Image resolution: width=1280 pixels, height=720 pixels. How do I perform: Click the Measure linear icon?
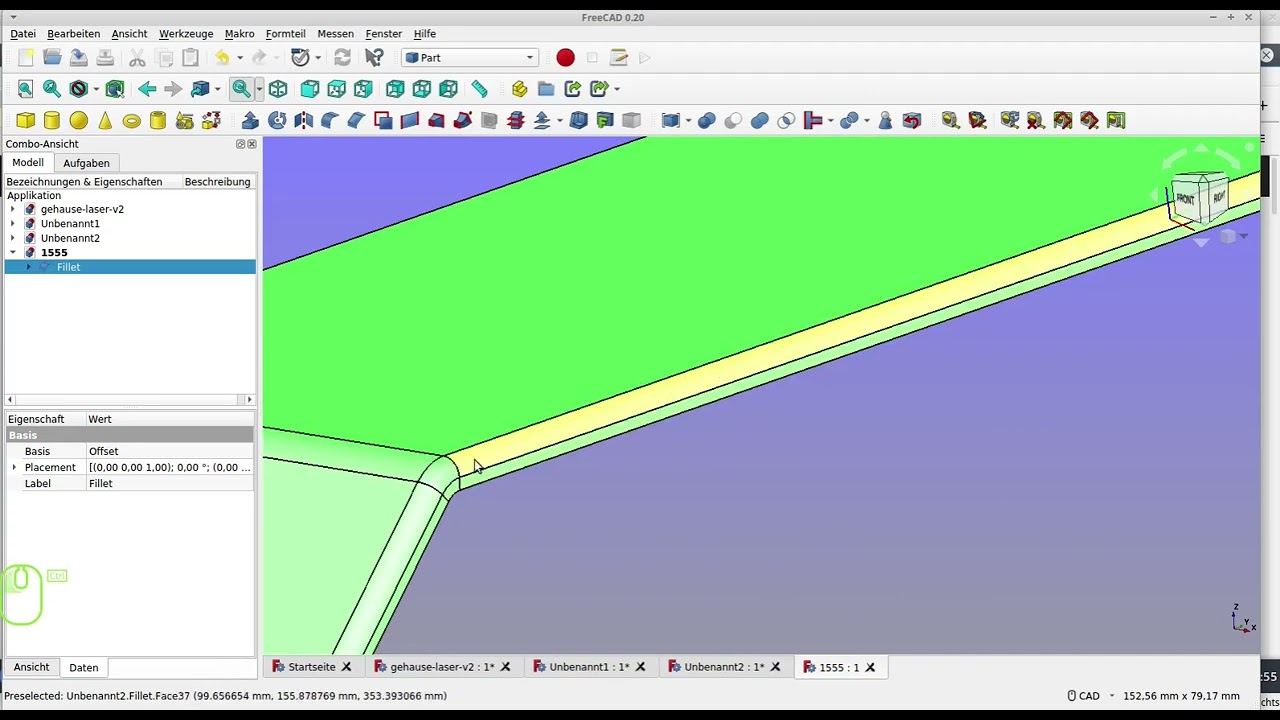(950, 121)
